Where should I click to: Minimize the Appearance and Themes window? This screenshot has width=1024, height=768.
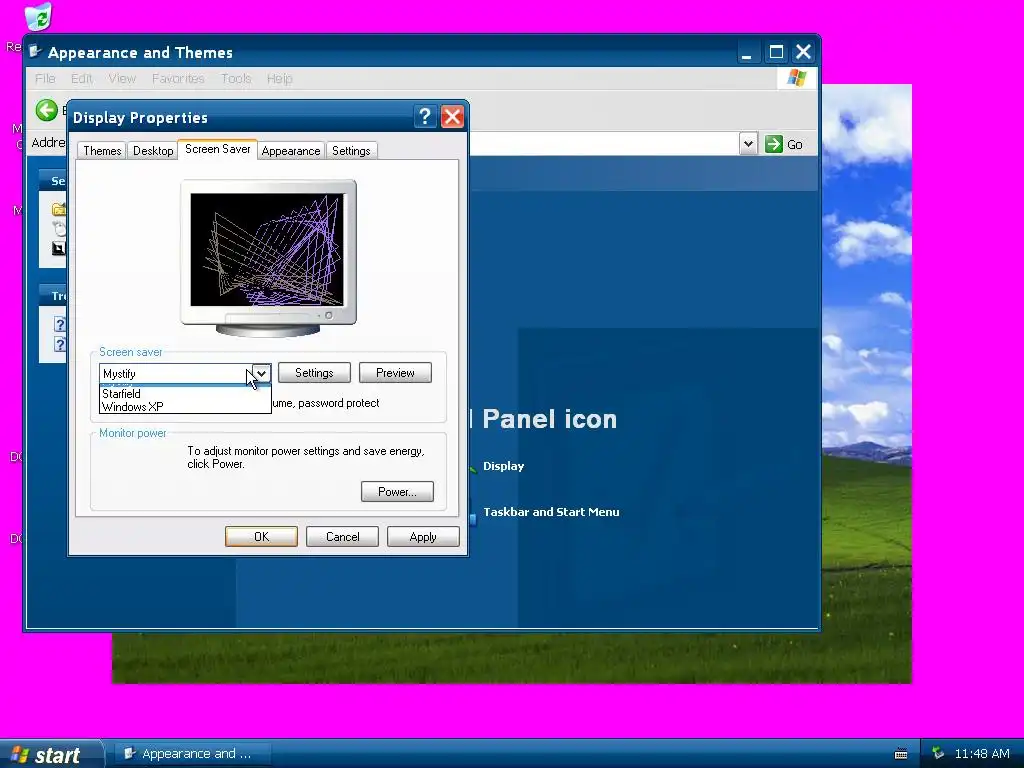(746, 52)
